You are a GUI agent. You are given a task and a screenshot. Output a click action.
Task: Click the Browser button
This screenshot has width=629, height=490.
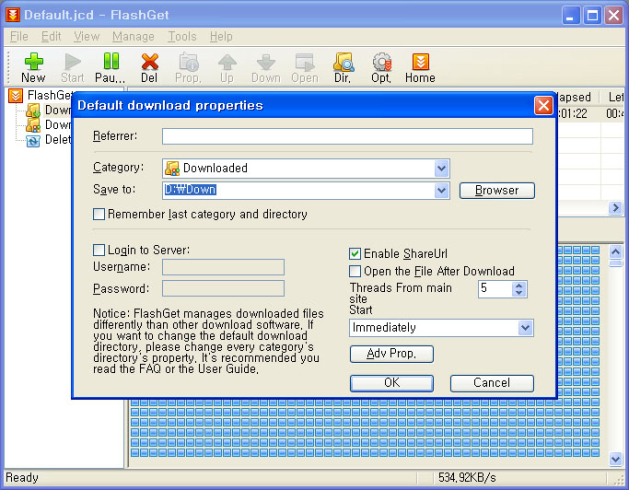click(497, 190)
